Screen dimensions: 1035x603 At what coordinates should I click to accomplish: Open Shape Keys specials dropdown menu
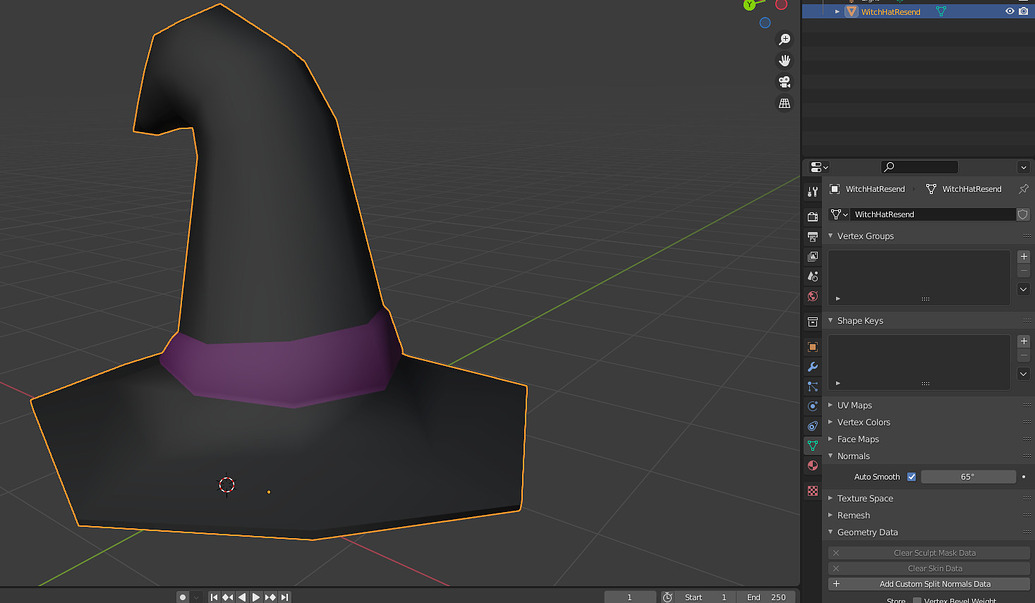(1023, 374)
